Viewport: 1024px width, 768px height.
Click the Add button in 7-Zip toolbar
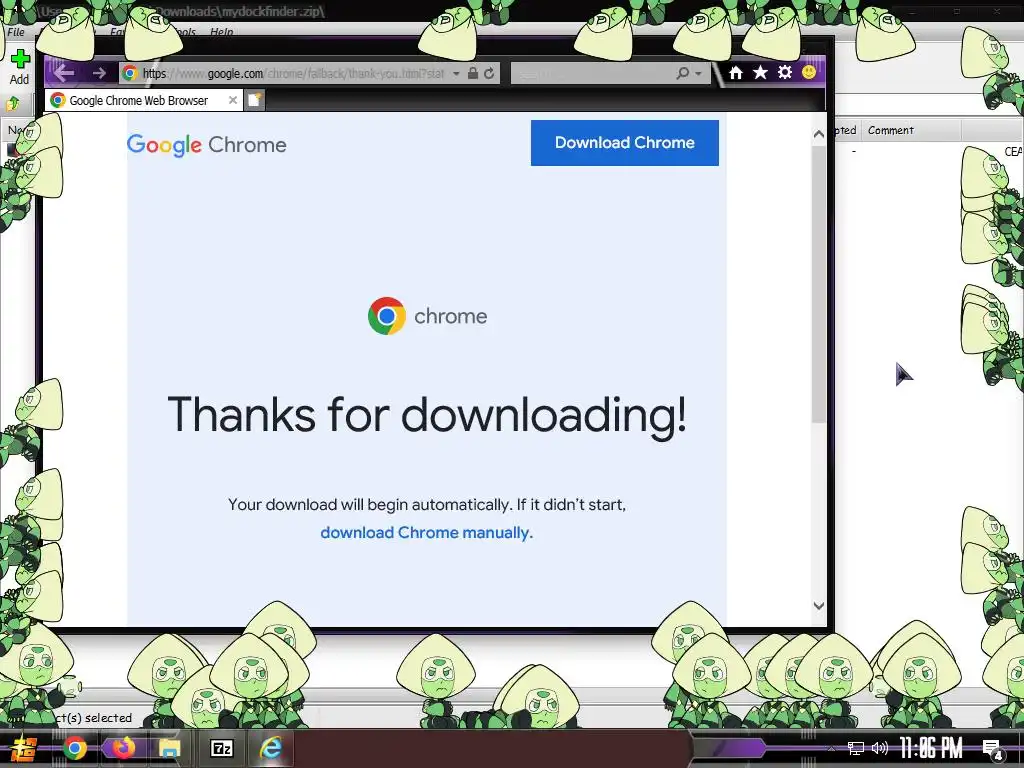tap(20, 68)
